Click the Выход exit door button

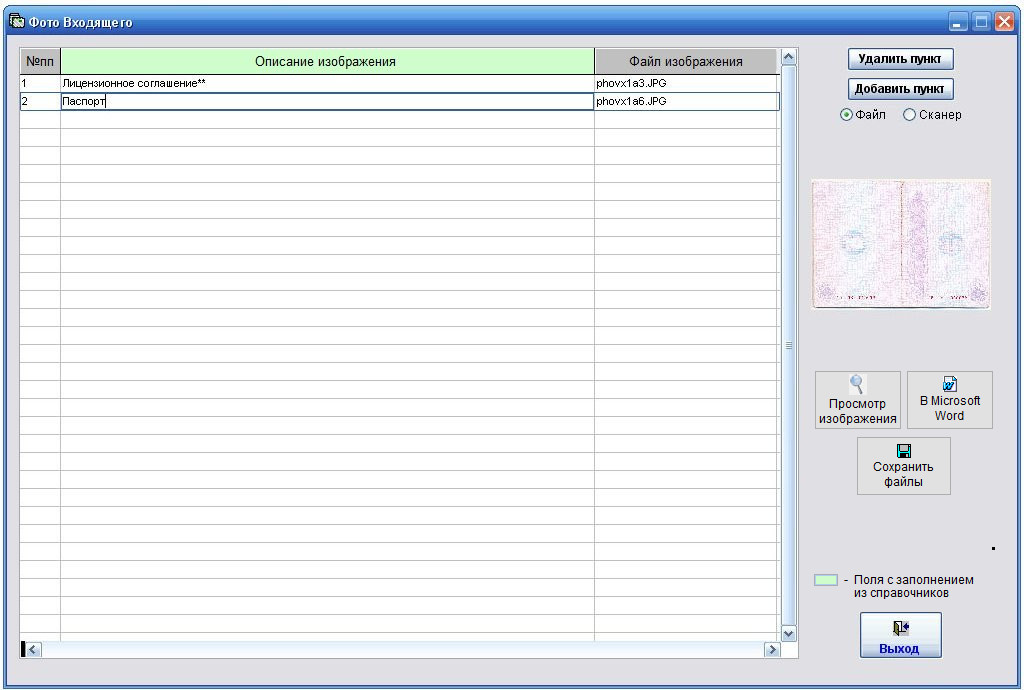pyautogui.click(x=901, y=635)
